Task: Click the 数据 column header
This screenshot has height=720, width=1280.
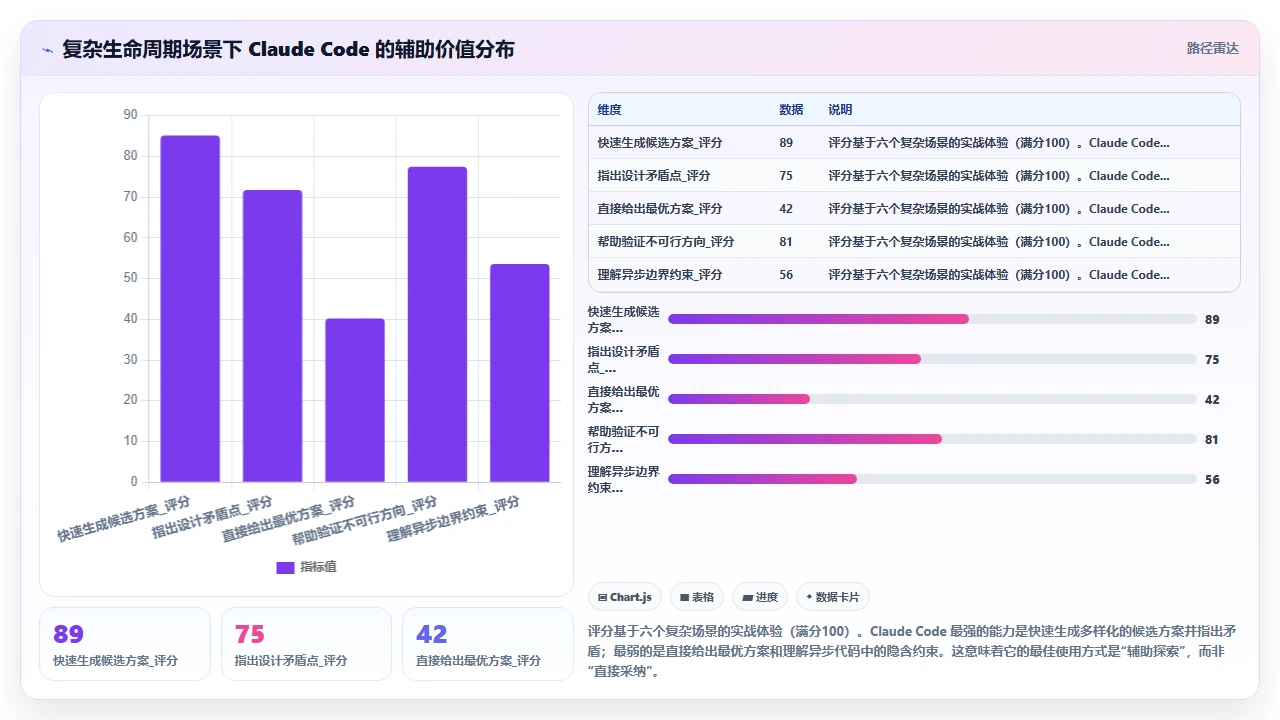Action: pos(791,110)
